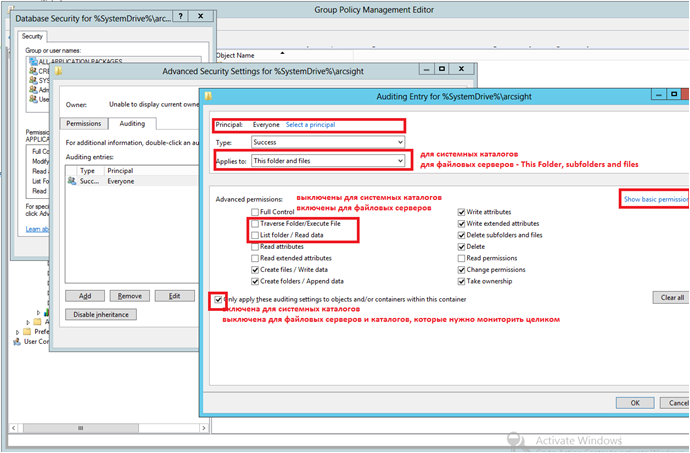Screen dimensions: 690x453
Task: Click Add button in Advanced Security Settings
Action: [85, 296]
